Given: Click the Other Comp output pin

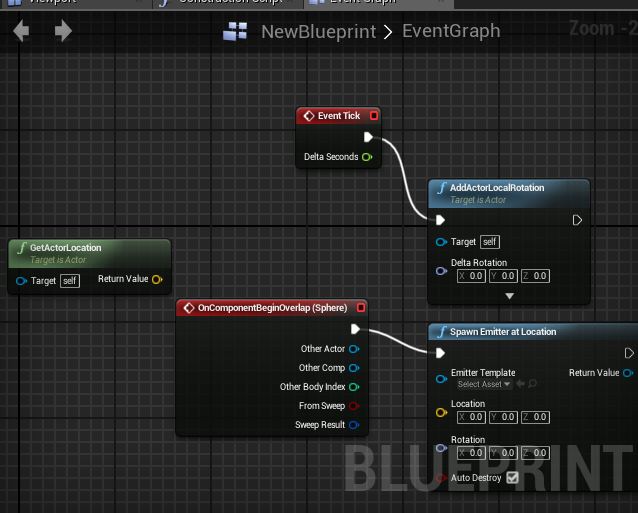Looking at the screenshot, I should click(354, 368).
